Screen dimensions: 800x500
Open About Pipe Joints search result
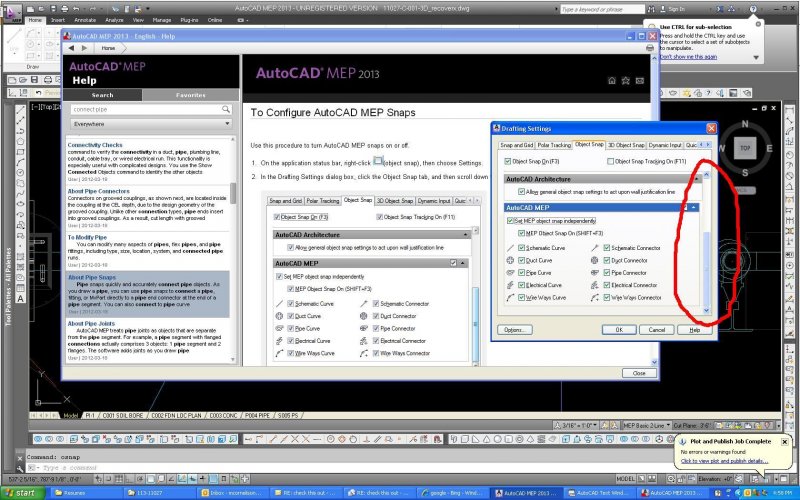pyautogui.click(x=91, y=323)
